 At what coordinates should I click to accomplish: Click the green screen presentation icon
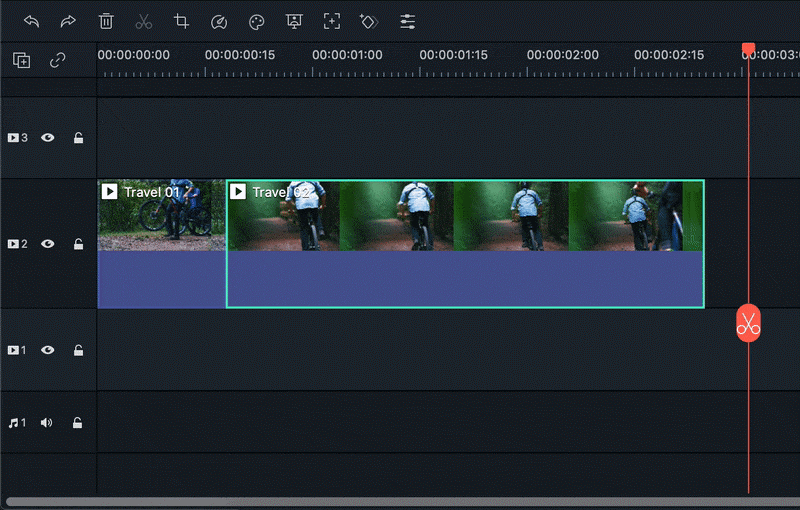click(294, 21)
